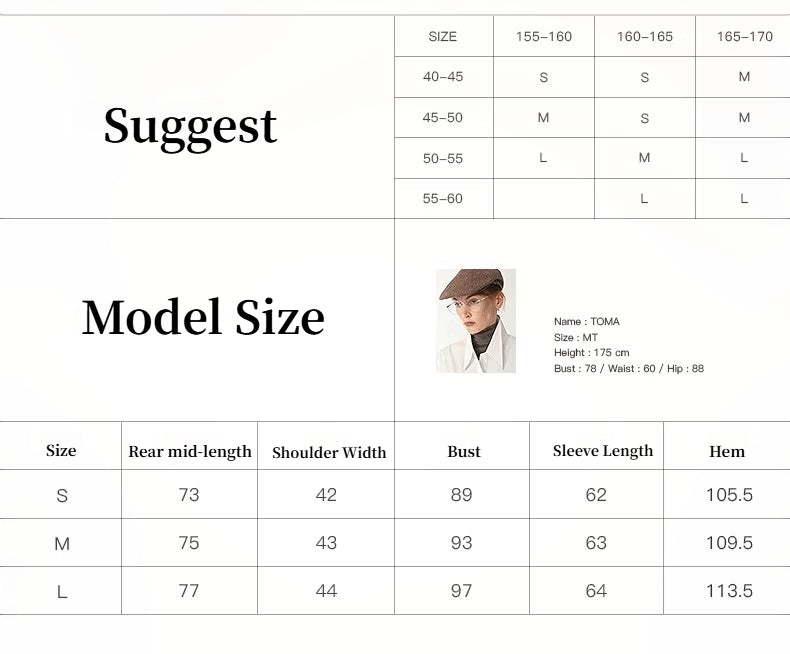This screenshot has width=790, height=654.
Task: Click the Bust / Waist / Hip measurements line
Action: click(629, 369)
